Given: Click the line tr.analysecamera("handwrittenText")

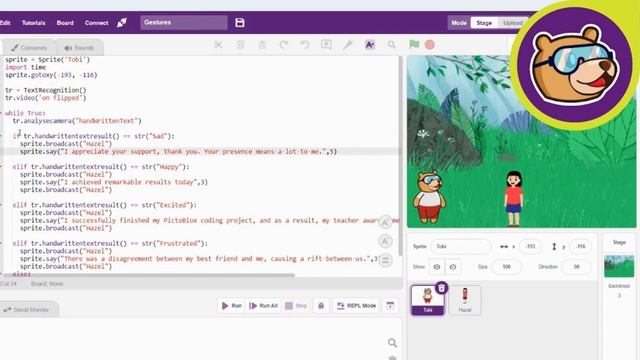Looking at the screenshot, I should (77, 121).
